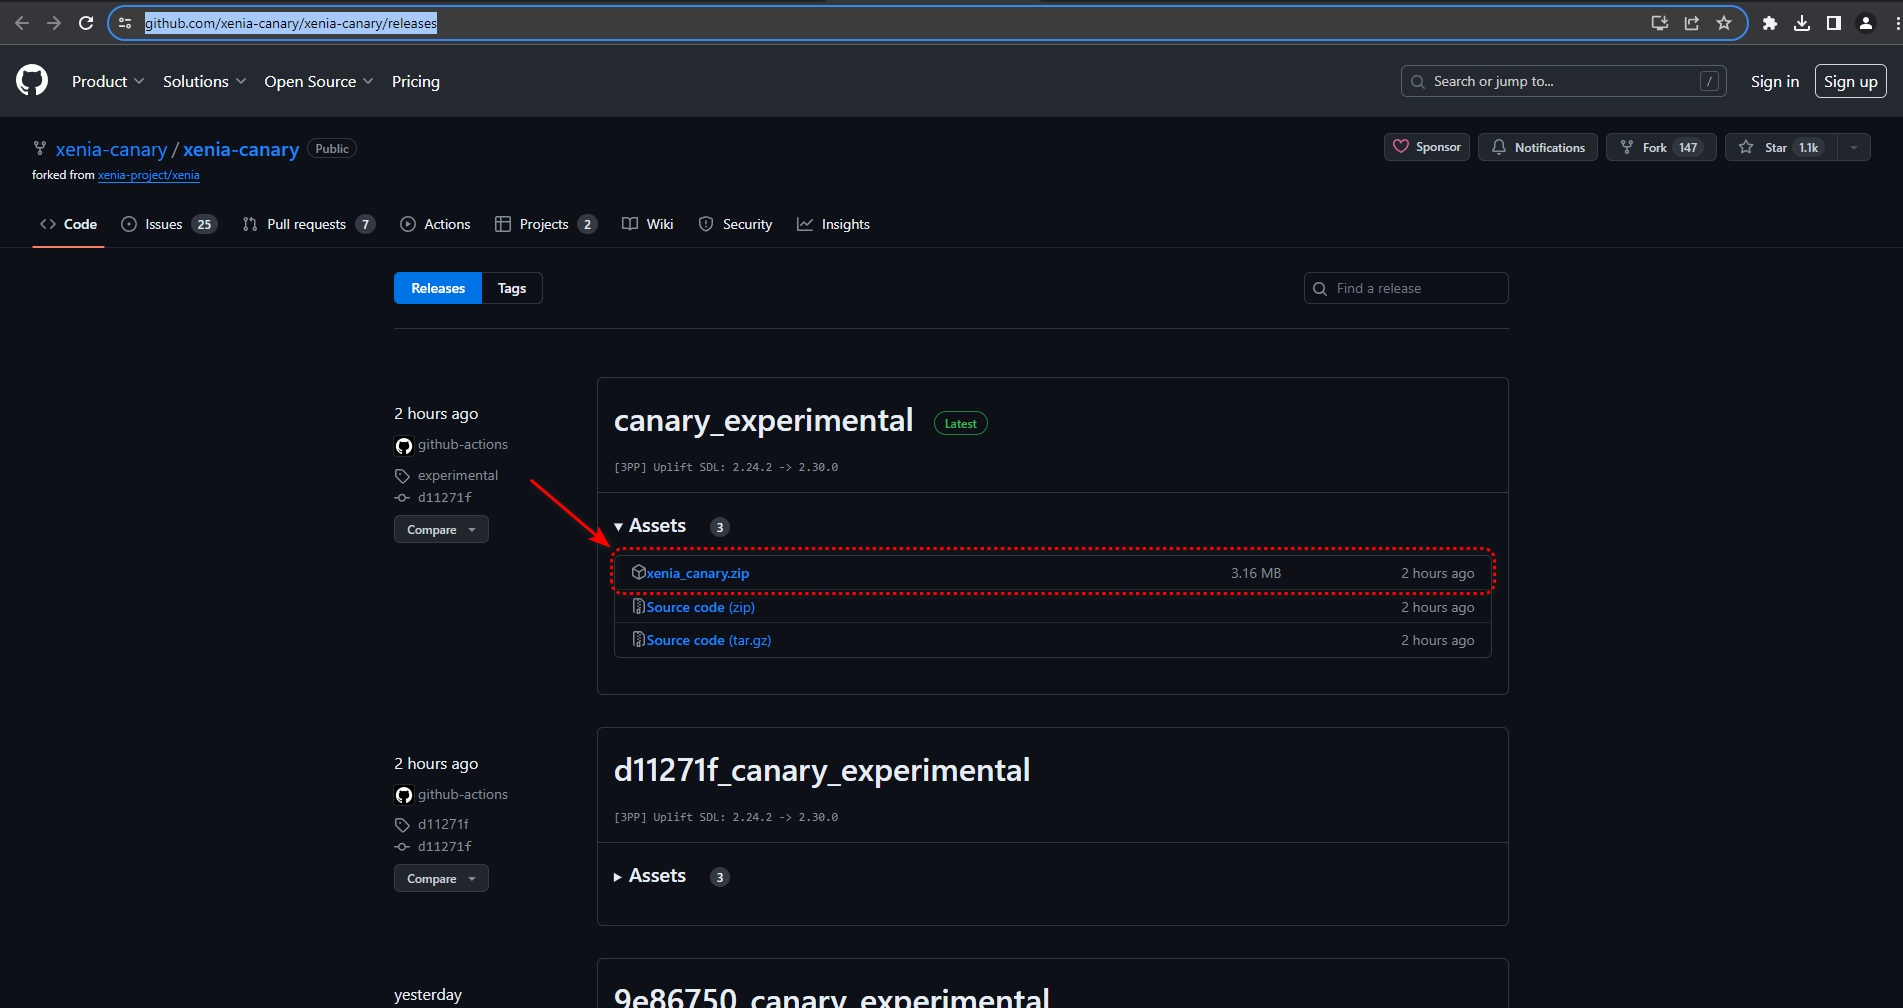Open the d11271f_canary_experimental release title
The image size is (1903, 1008).
(822, 770)
